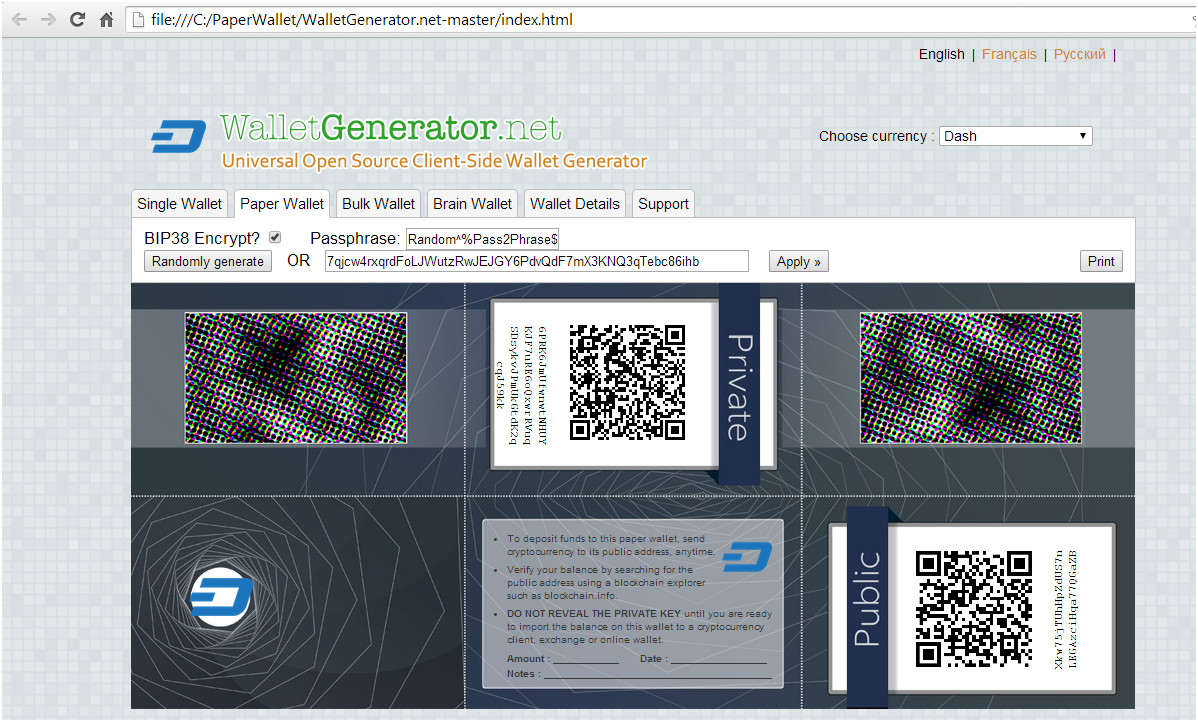Viewport: 1198px width, 722px height.
Task: Click the right halftone pattern image
Action: pyautogui.click(x=971, y=377)
